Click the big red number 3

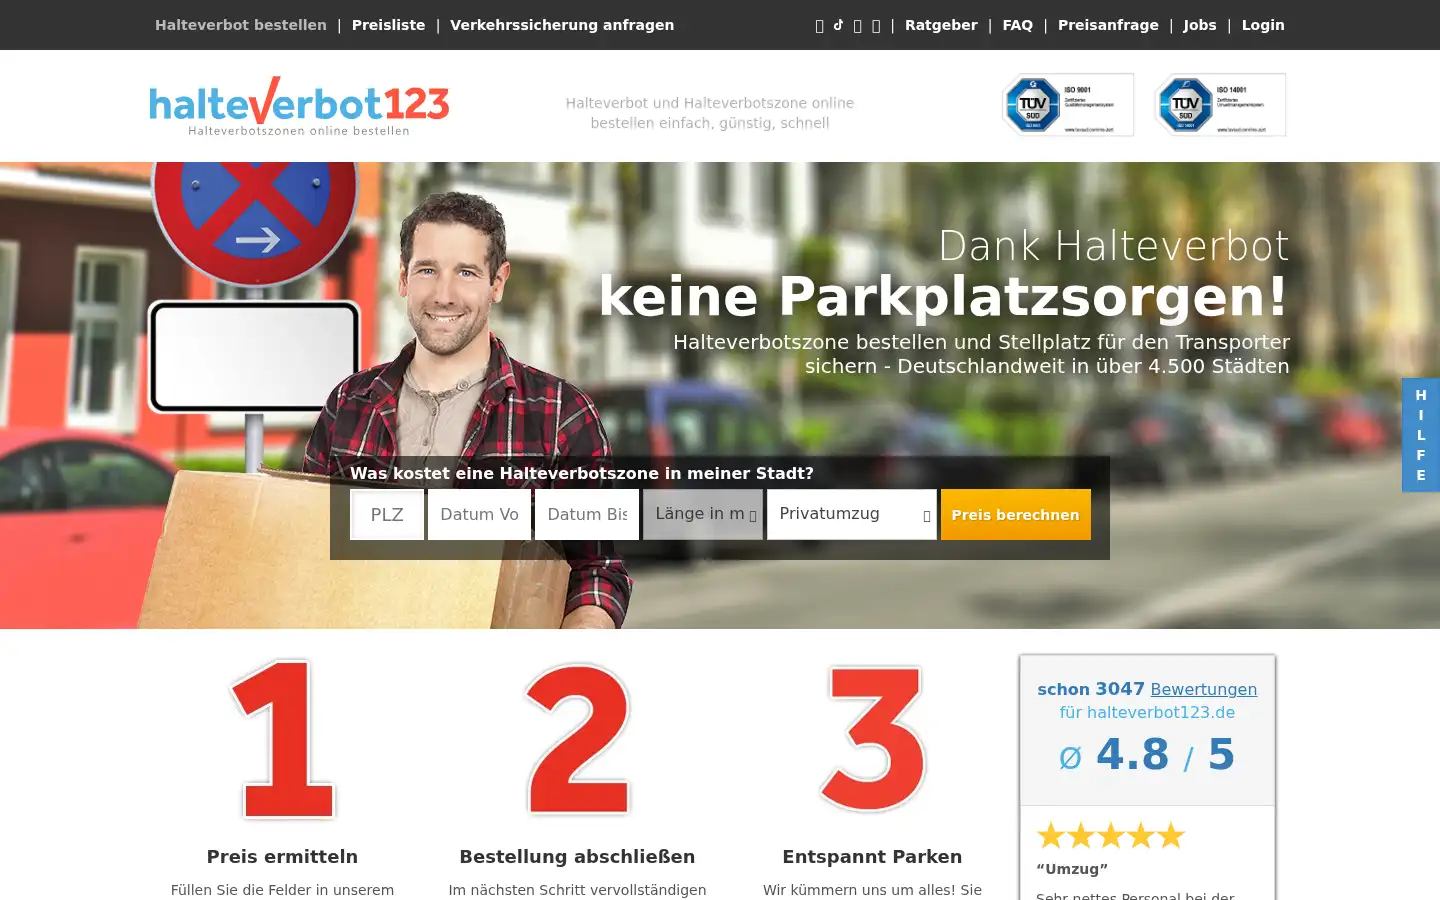point(873,739)
